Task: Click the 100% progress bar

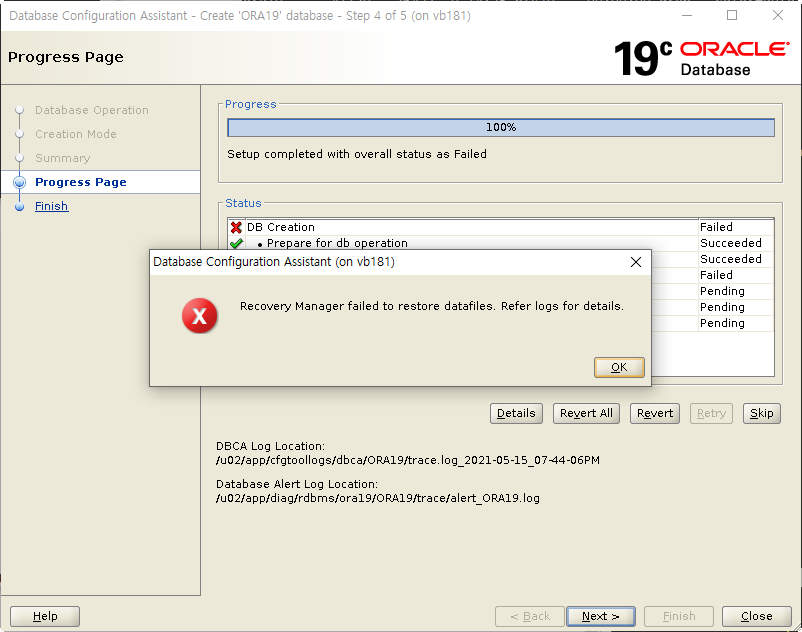Action: (501, 127)
